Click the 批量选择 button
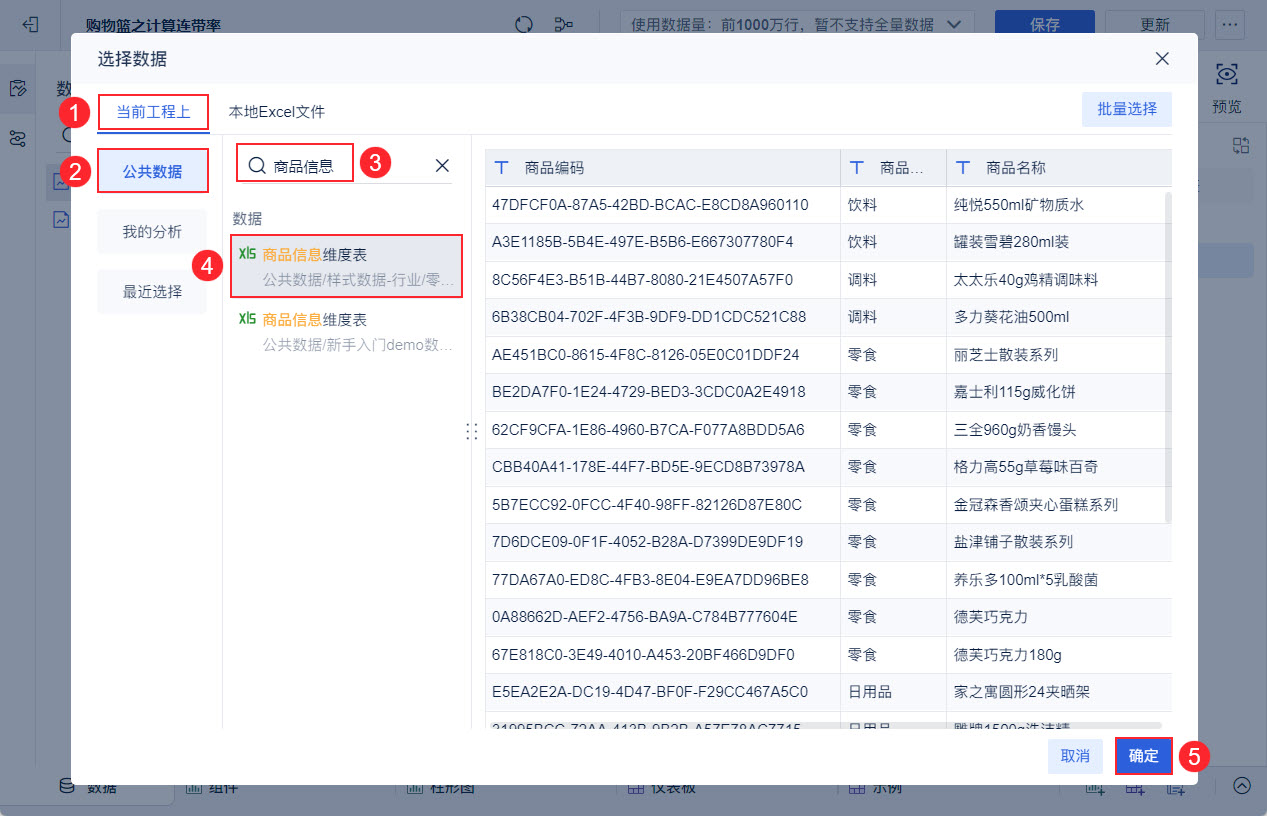 pos(1127,110)
